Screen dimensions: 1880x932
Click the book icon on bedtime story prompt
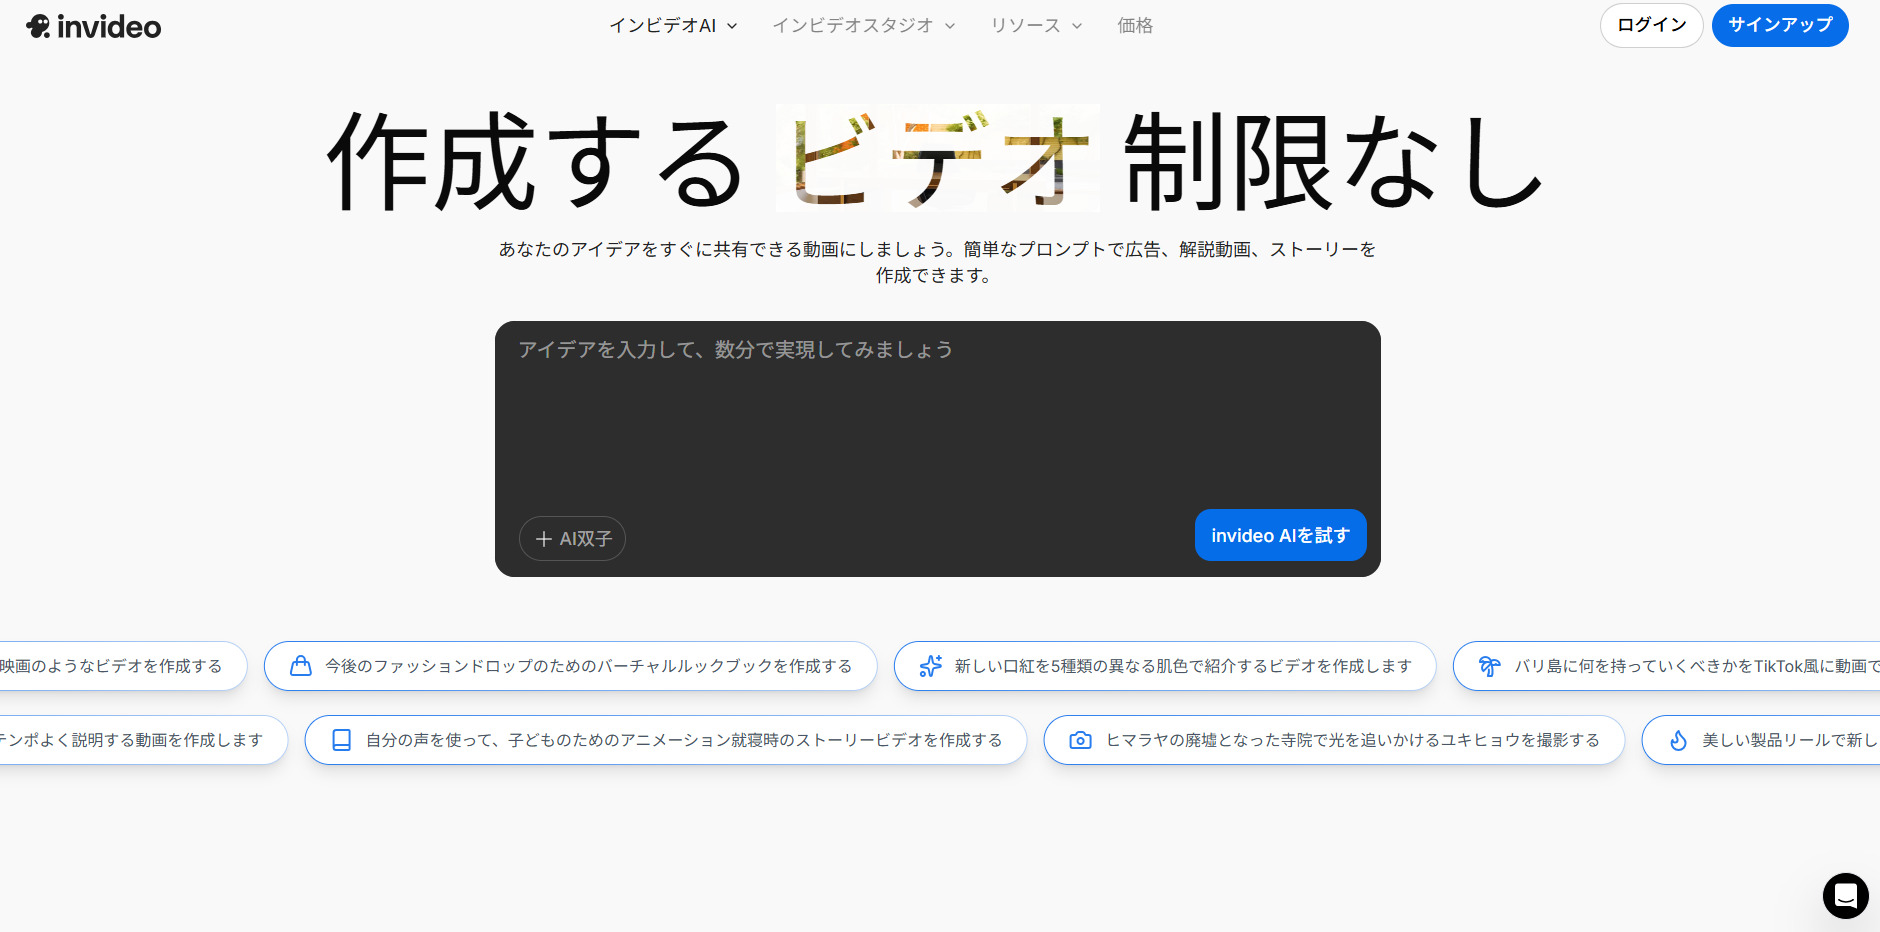341,740
